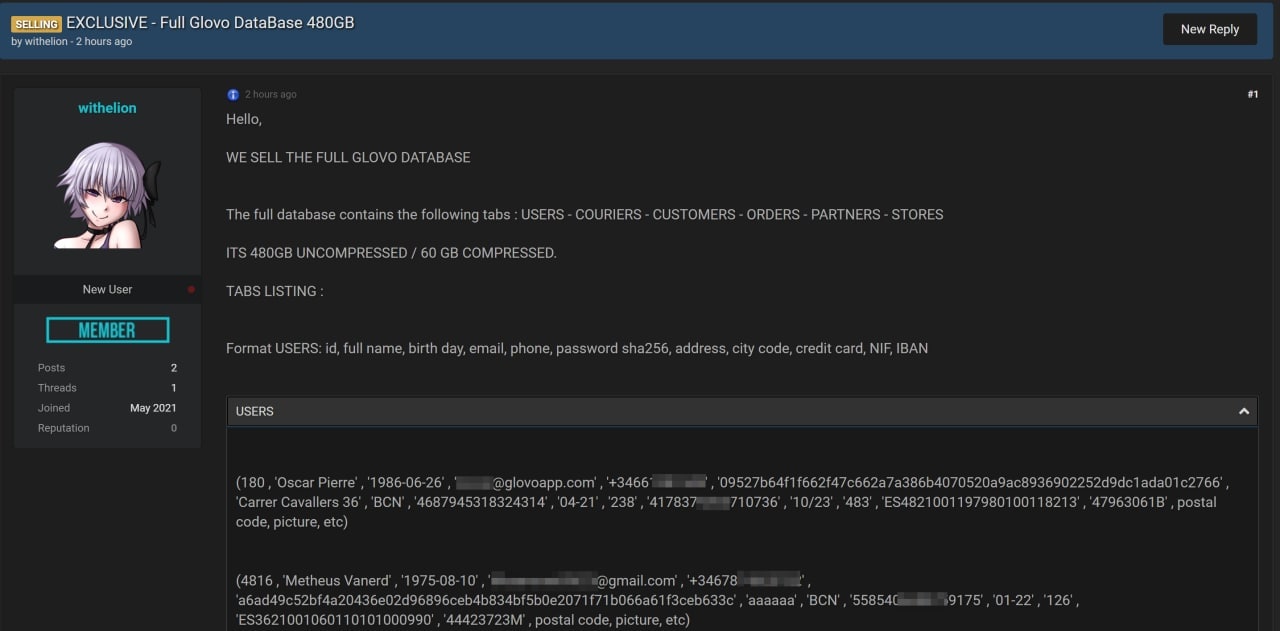The height and width of the screenshot is (631, 1280).
Task: Collapse the USERS spoiler section arrow
Action: tap(1244, 411)
